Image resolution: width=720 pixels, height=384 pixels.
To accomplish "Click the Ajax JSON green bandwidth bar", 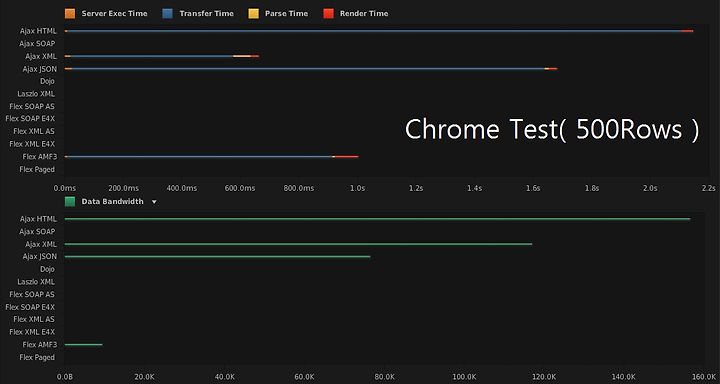I will pos(217,256).
